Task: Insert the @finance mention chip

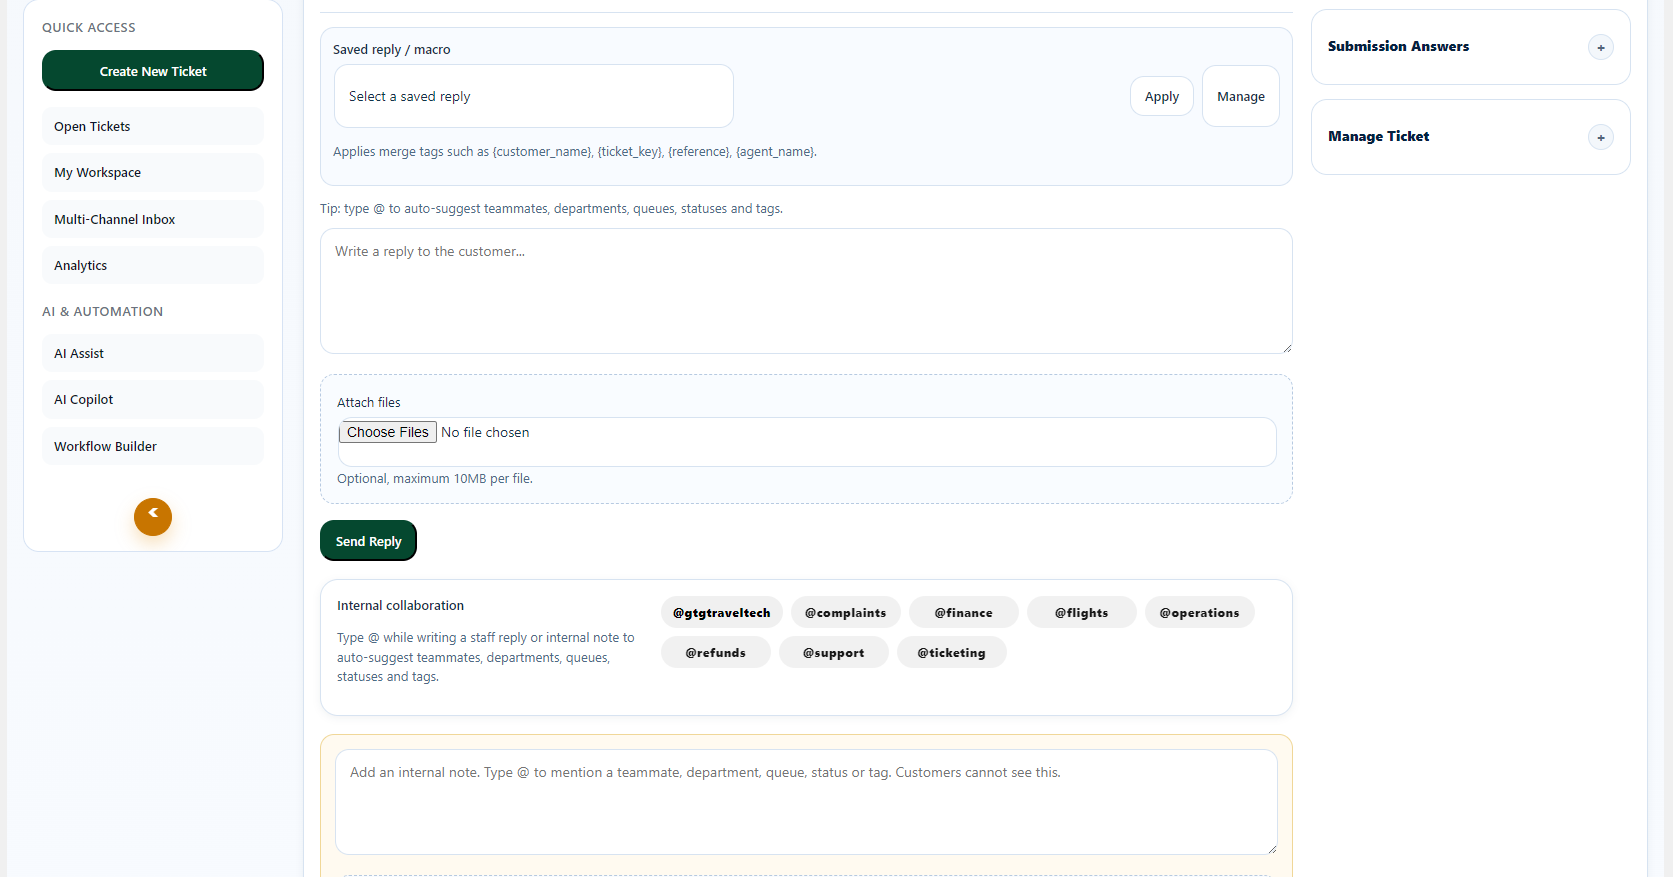Action: click(x=964, y=612)
